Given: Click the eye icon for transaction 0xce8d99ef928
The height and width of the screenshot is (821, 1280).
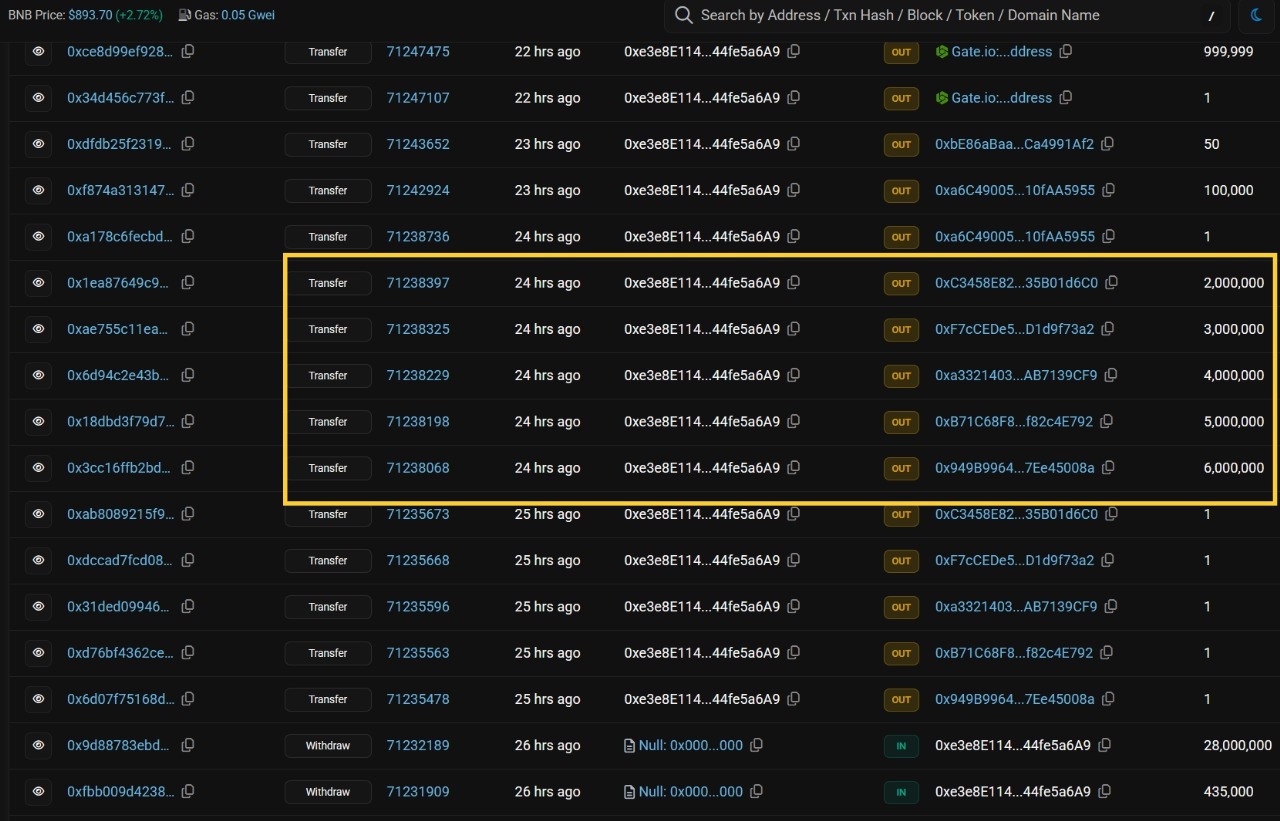Looking at the screenshot, I should pos(38,51).
